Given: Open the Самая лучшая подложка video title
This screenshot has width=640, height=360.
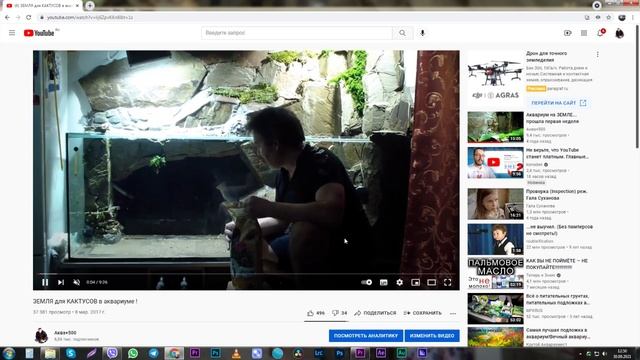Looking at the screenshot, I should [558, 333].
